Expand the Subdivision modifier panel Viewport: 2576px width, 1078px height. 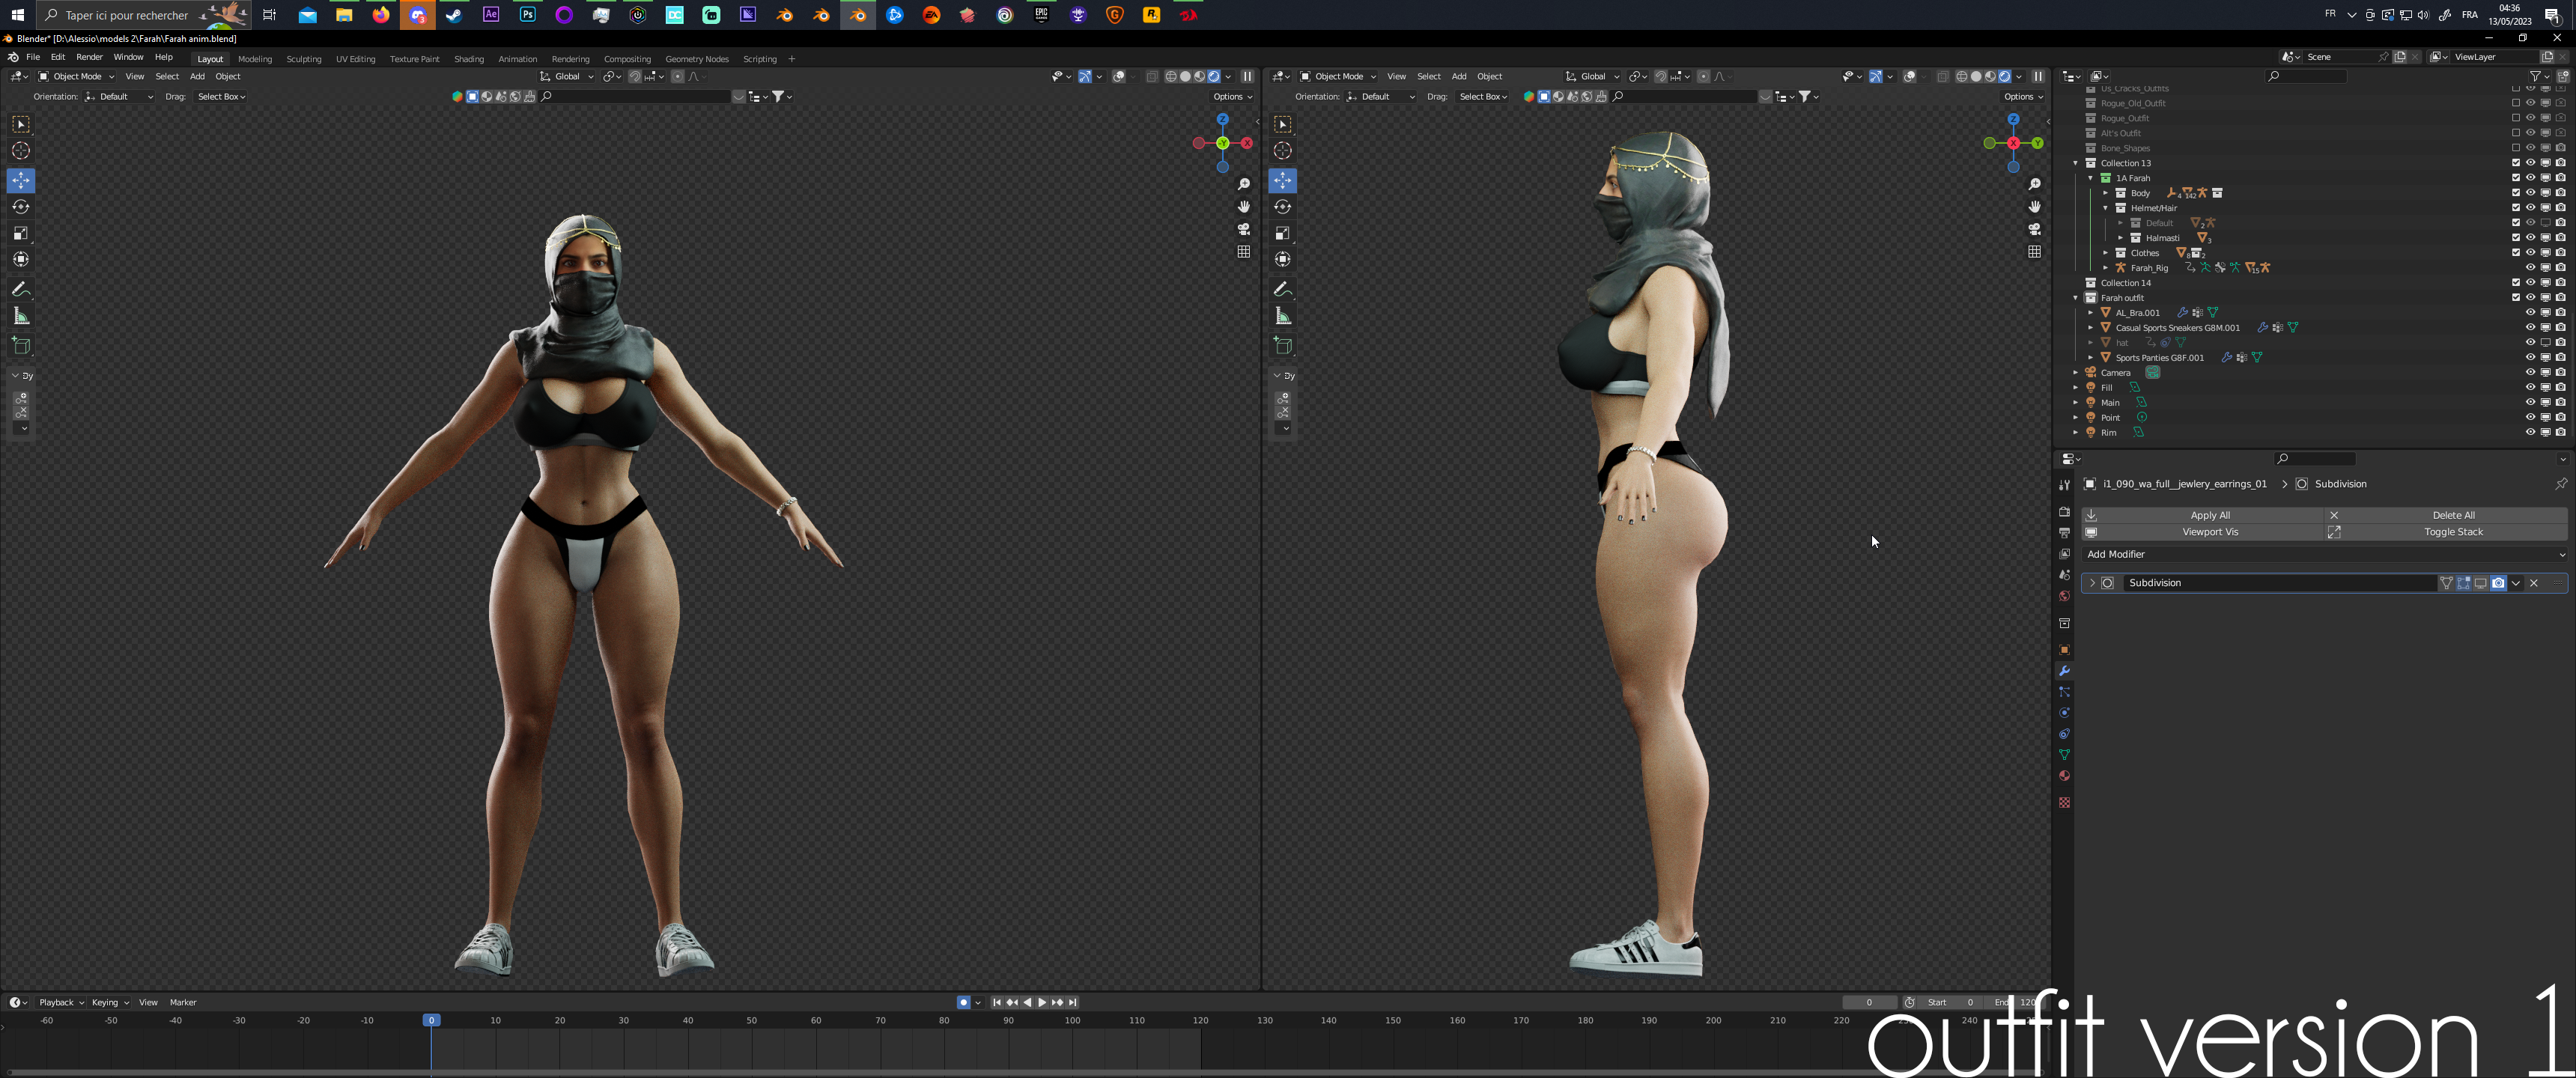tap(2092, 583)
